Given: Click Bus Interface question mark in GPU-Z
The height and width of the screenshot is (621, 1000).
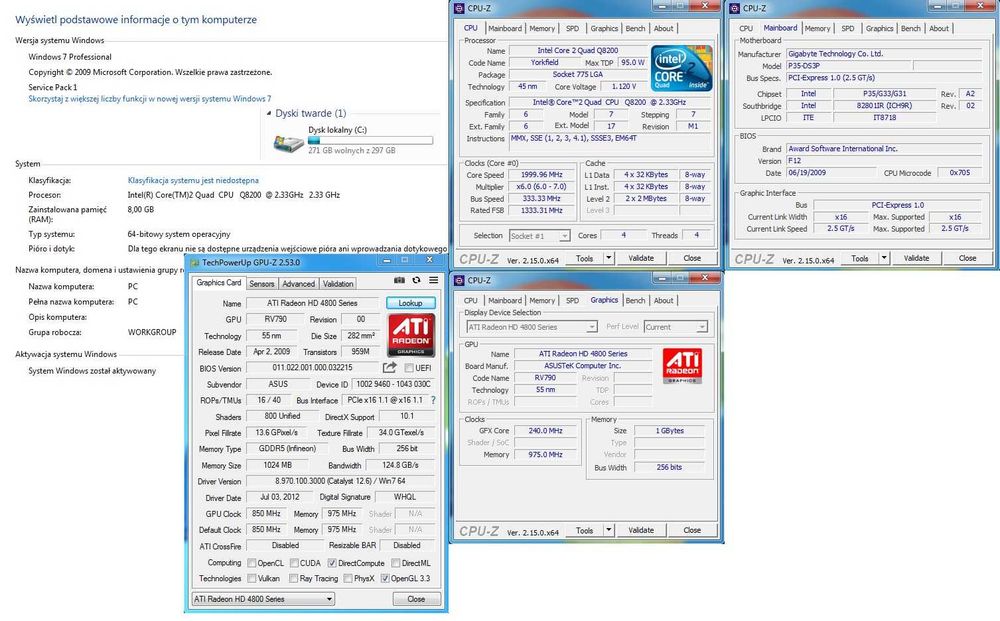Looking at the screenshot, I should point(433,400).
